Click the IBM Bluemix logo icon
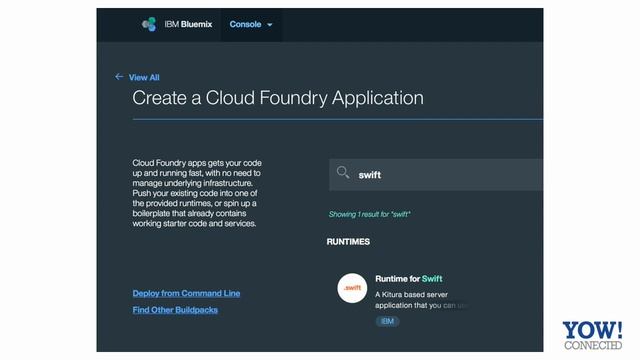The image size is (640, 360). [149, 24]
